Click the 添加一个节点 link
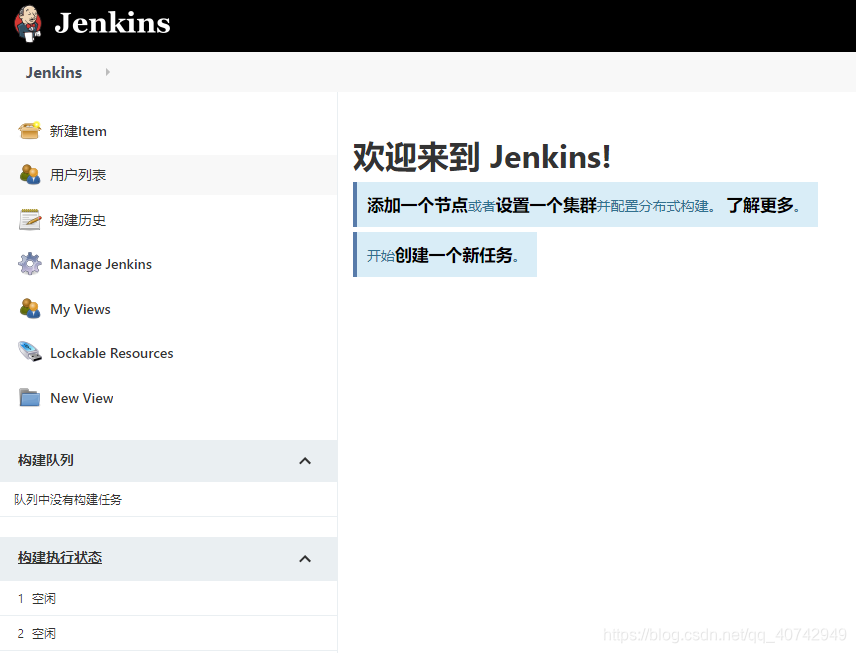This screenshot has width=856, height=653. click(x=417, y=205)
